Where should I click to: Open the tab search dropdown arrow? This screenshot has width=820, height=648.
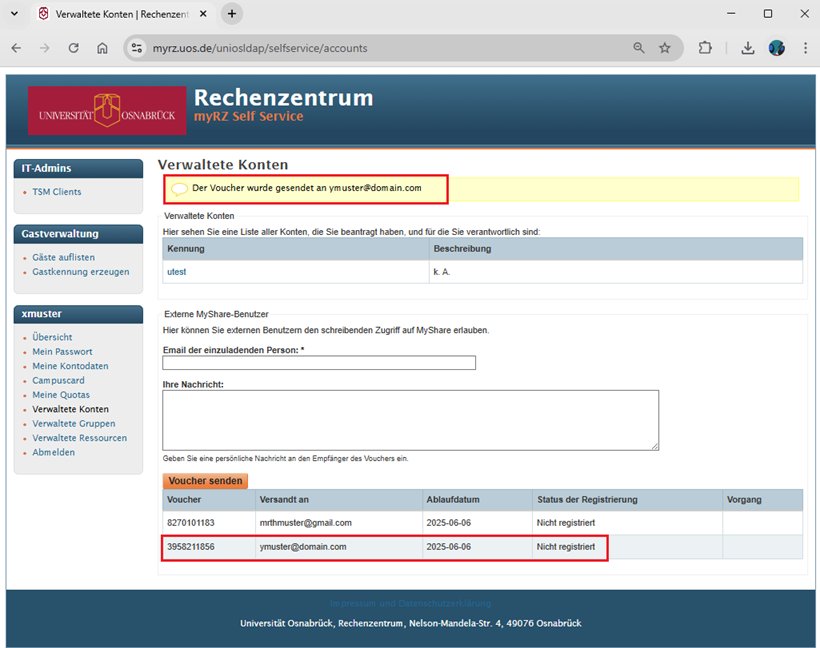tap(16, 14)
